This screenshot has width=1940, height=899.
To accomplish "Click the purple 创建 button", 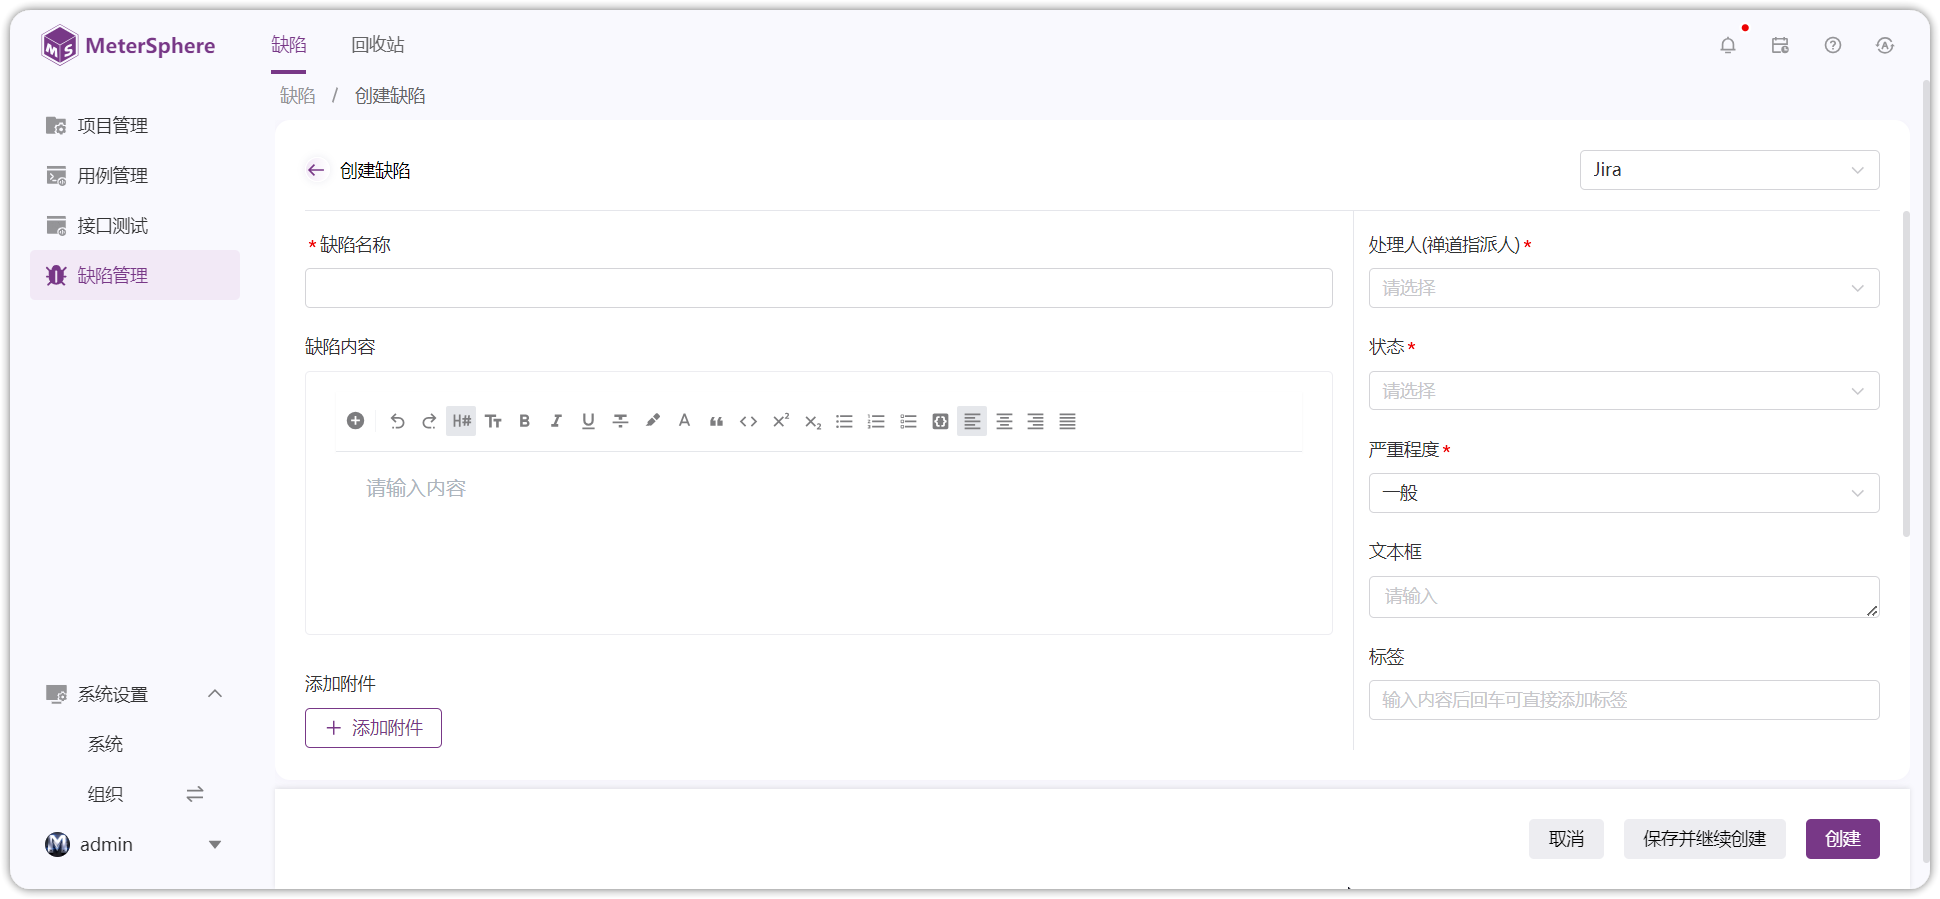I will point(1843,839).
